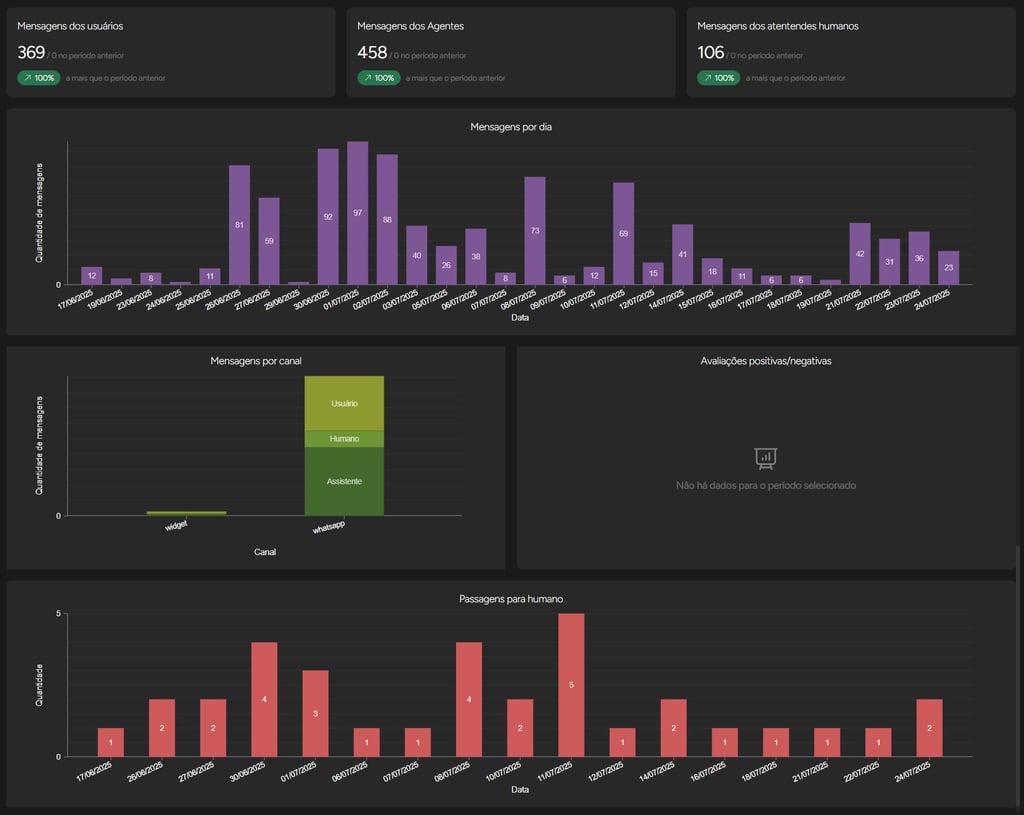This screenshot has height=815, width=1024.
Task: Click the 100% badge under 369
Action: (x=39, y=78)
